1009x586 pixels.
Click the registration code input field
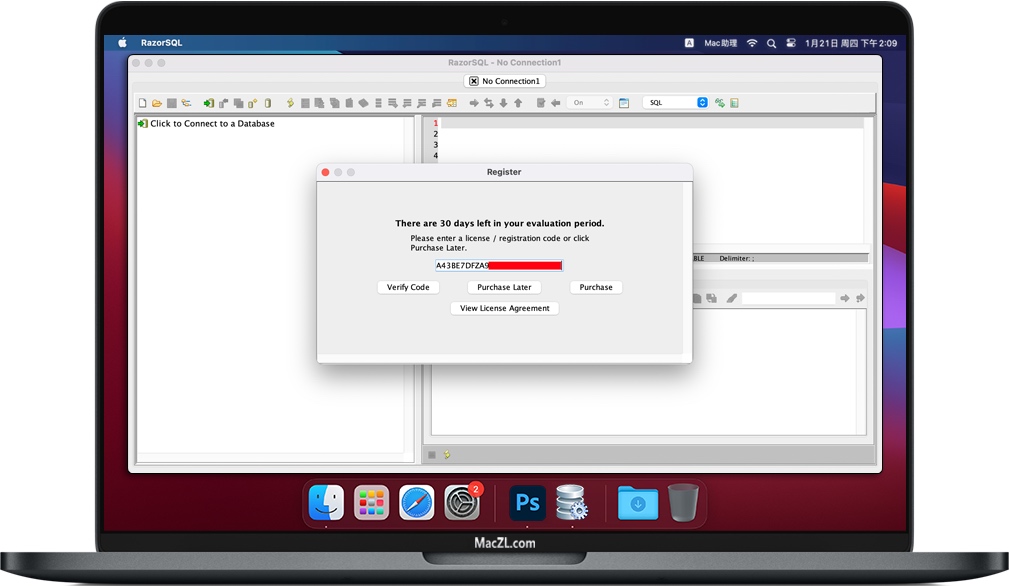499,266
